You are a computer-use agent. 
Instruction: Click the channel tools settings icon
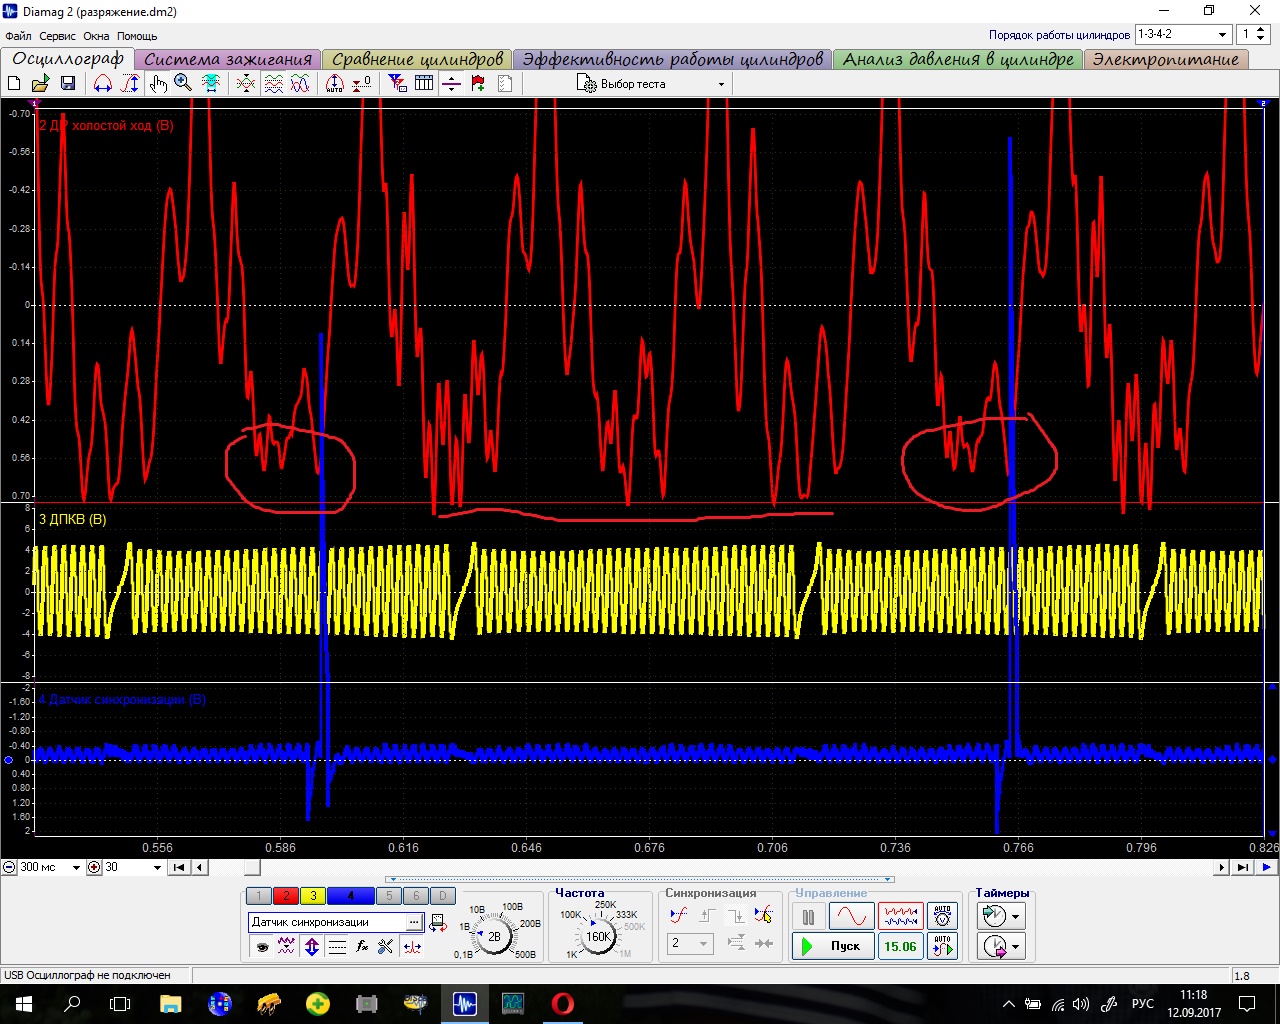[386, 946]
